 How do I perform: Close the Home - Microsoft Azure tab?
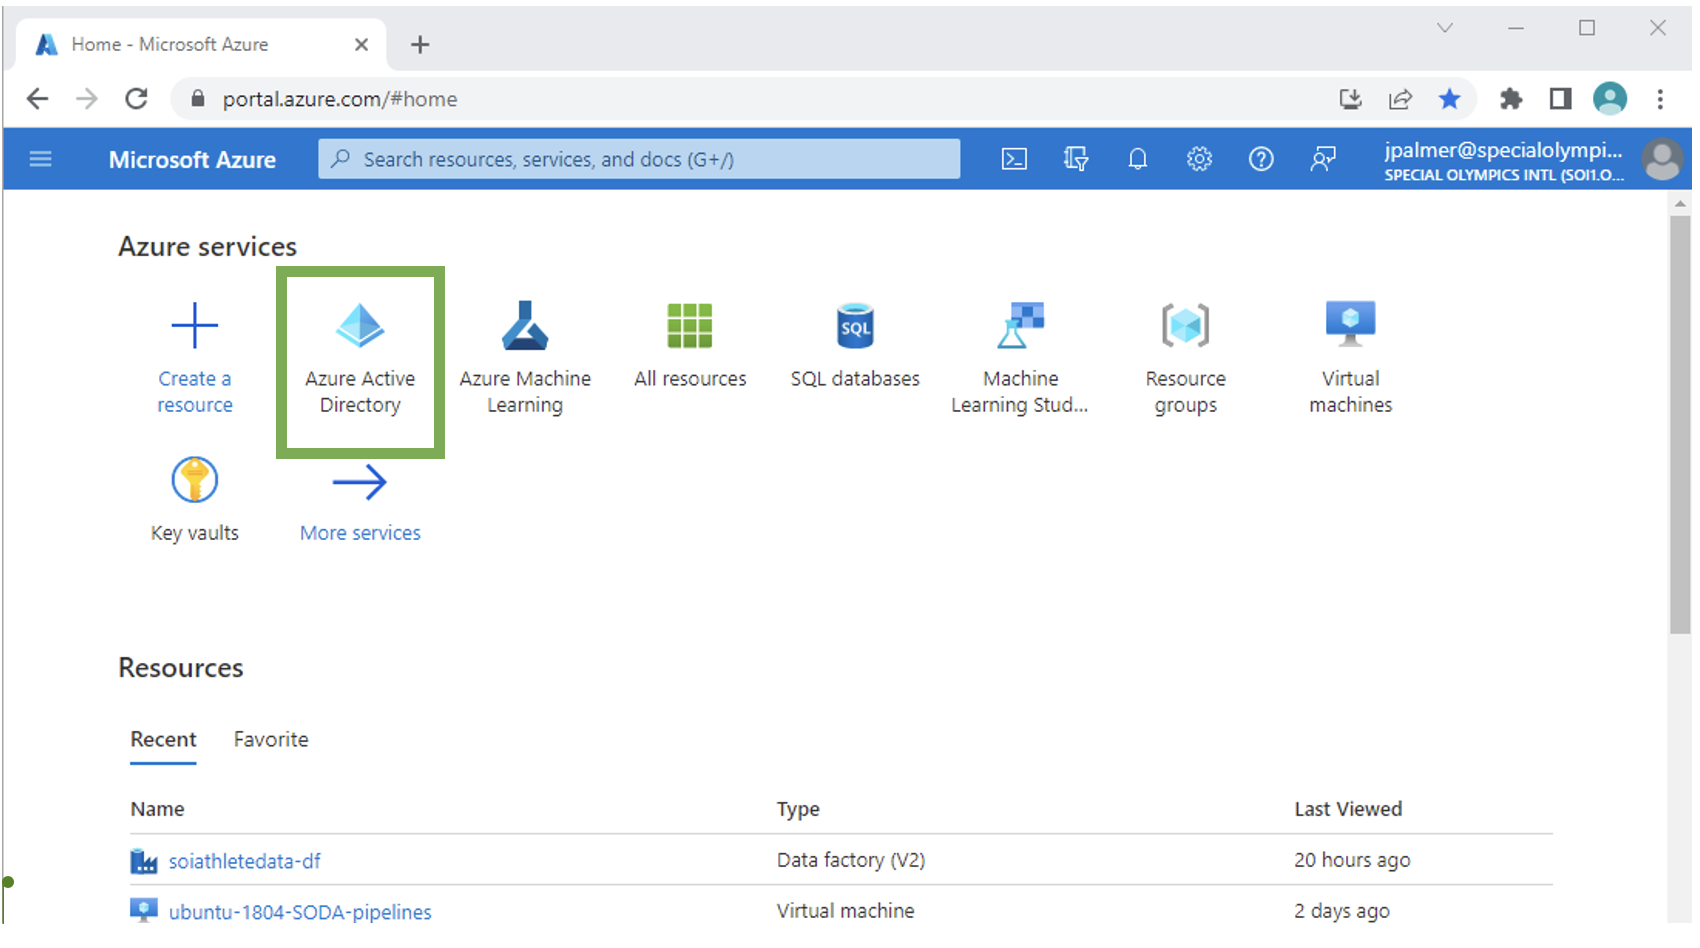click(361, 44)
